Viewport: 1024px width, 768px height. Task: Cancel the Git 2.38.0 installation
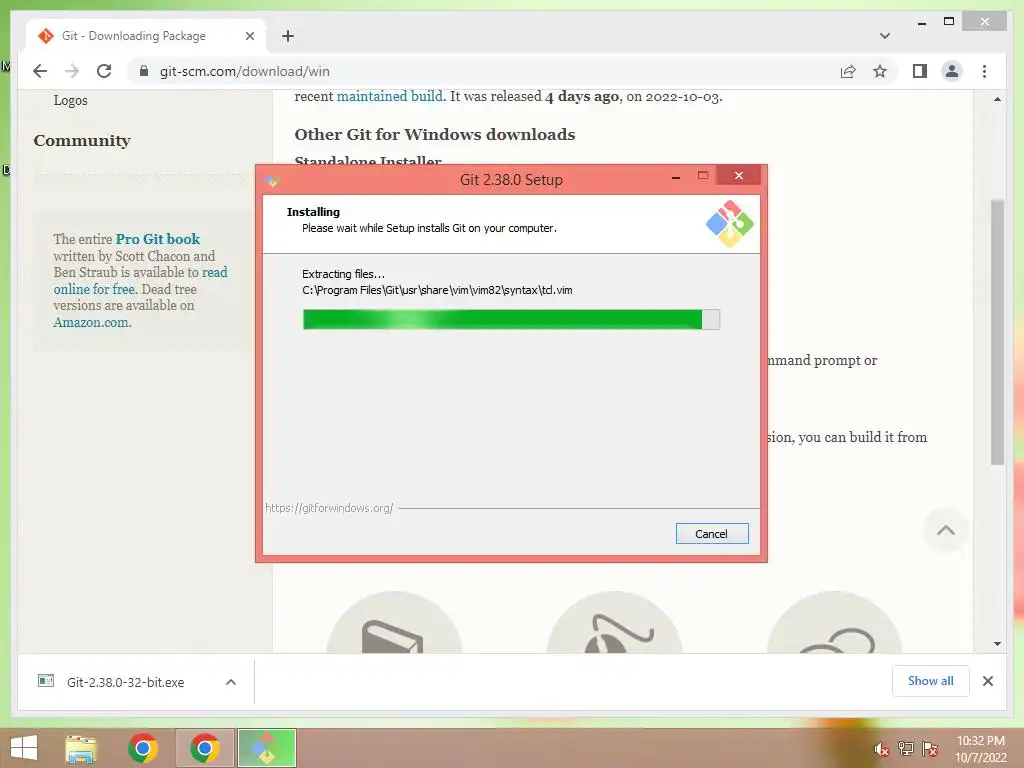[x=712, y=534]
